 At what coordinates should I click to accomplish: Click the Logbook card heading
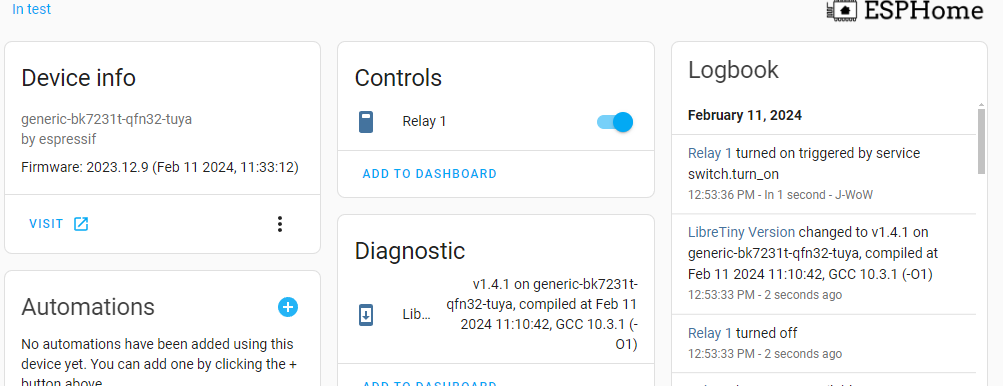tap(733, 70)
